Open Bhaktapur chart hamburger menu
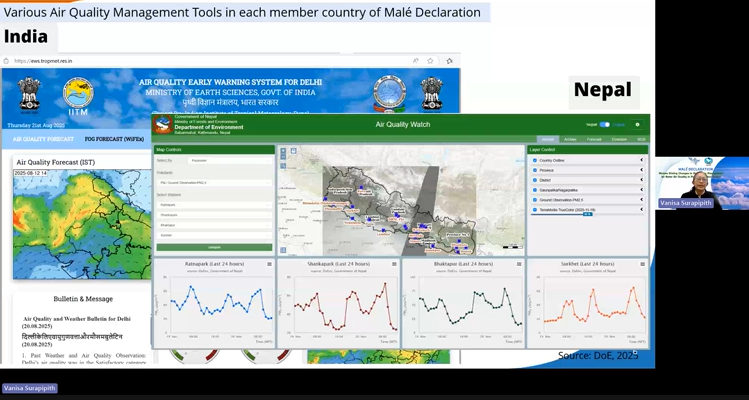Image resolution: width=749 pixels, height=400 pixels. (x=518, y=264)
